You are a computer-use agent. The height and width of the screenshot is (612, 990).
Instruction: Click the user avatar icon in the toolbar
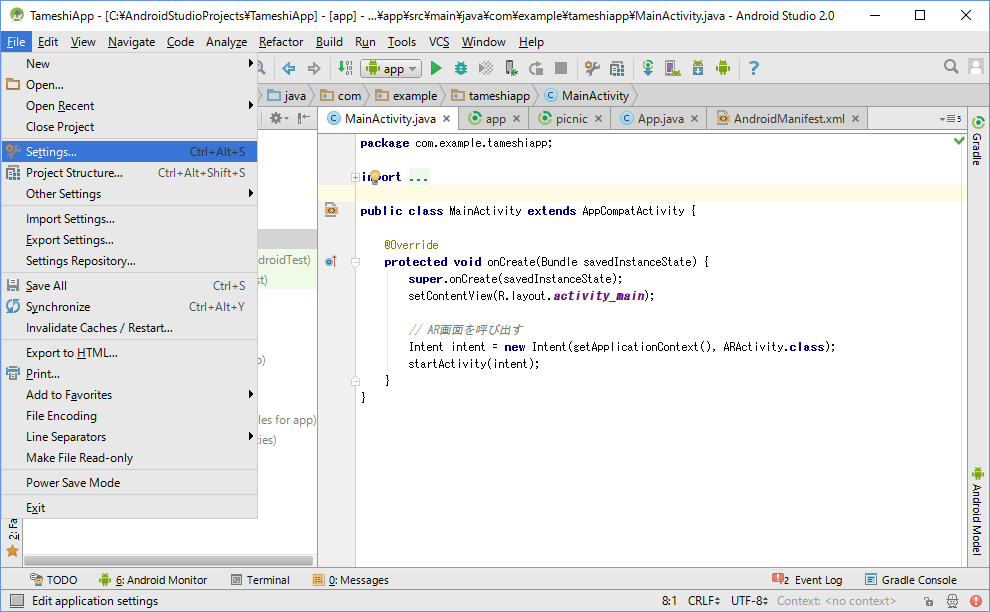click(976, 66)
